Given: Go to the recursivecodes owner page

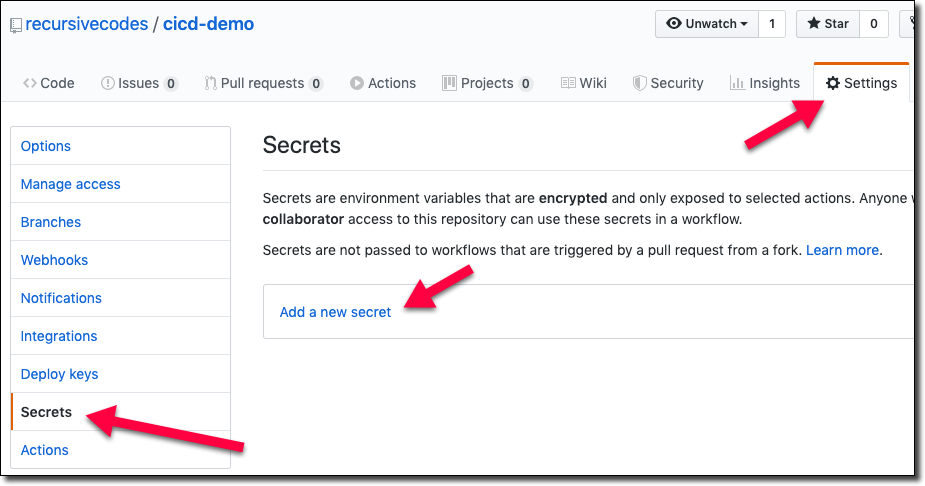Looking at the screenshot, I should [86, 24].
